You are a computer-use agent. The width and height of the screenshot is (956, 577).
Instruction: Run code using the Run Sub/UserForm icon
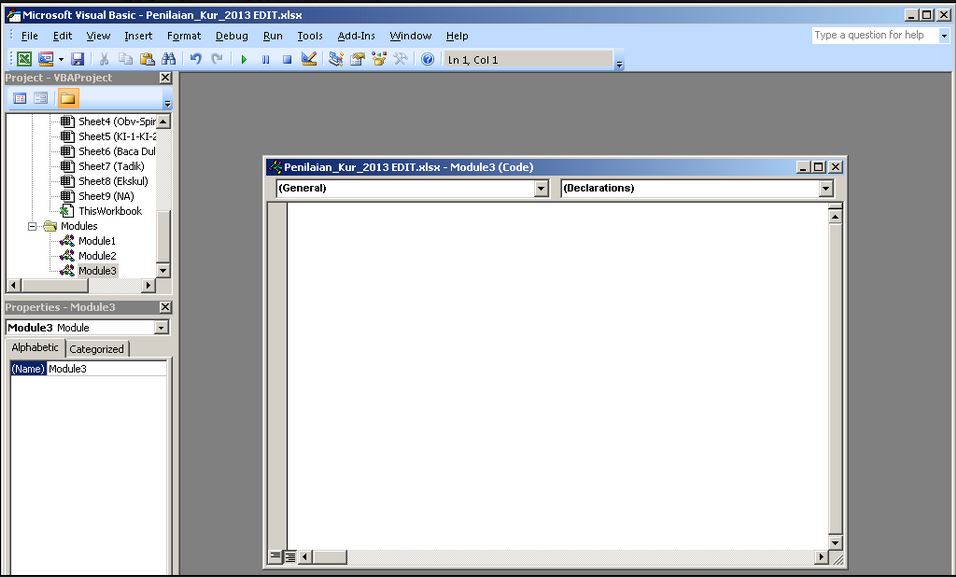[244, 58]
